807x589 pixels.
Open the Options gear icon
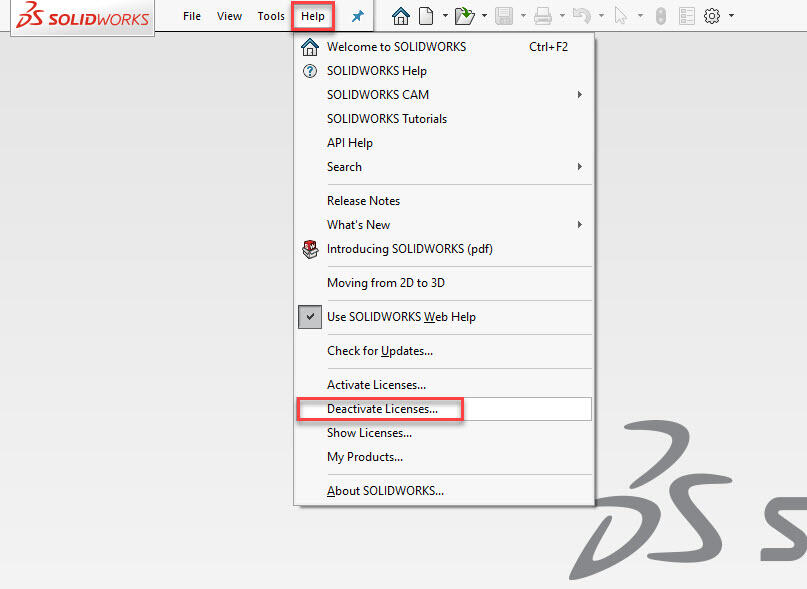(712, 16)
